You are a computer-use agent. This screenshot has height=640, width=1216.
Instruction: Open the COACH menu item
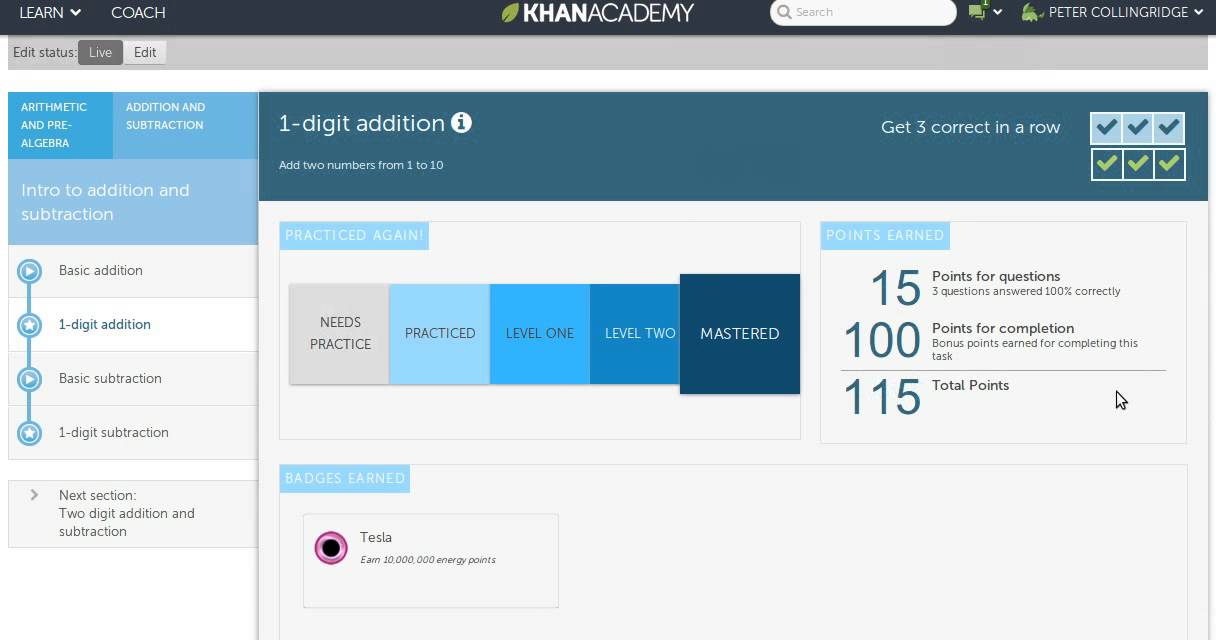(138, 12)
